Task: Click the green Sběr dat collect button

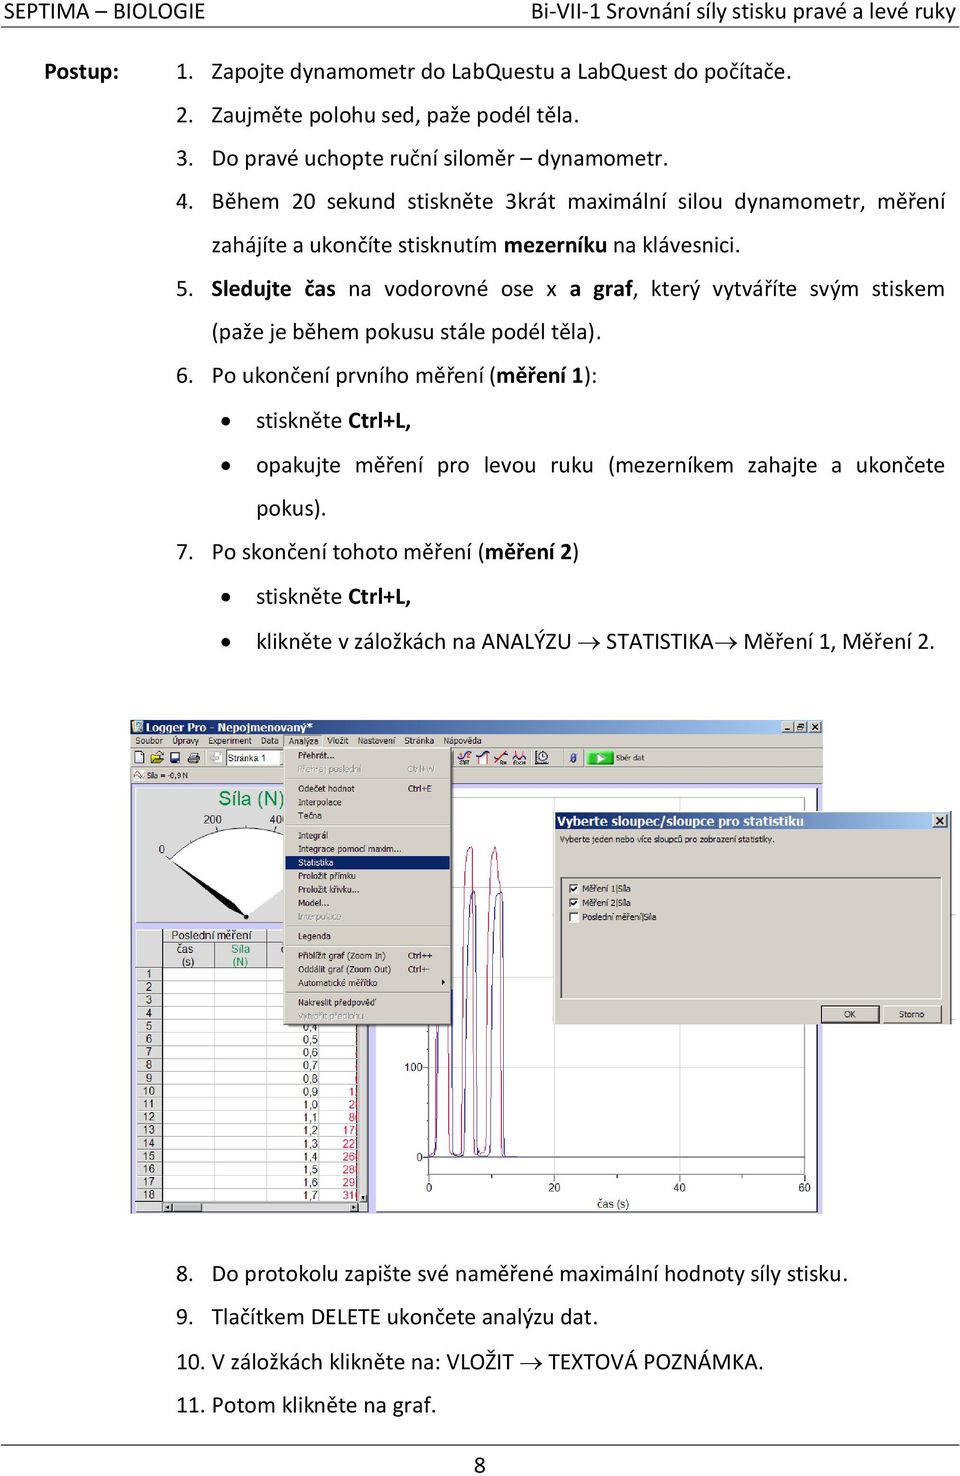Action: point(600,758)
